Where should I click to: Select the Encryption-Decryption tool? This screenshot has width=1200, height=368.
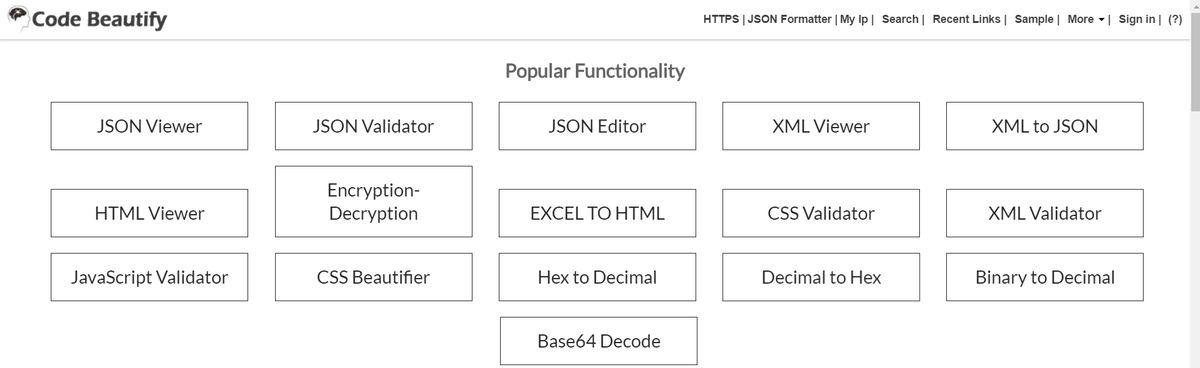(373, 201)
